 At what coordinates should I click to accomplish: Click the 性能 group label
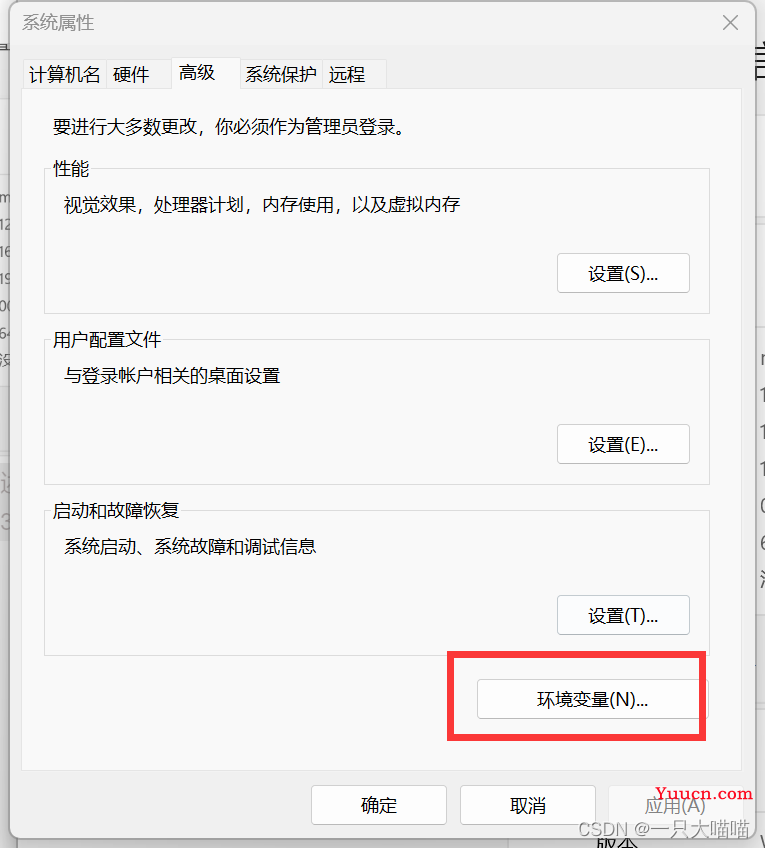tap(71, 169)
